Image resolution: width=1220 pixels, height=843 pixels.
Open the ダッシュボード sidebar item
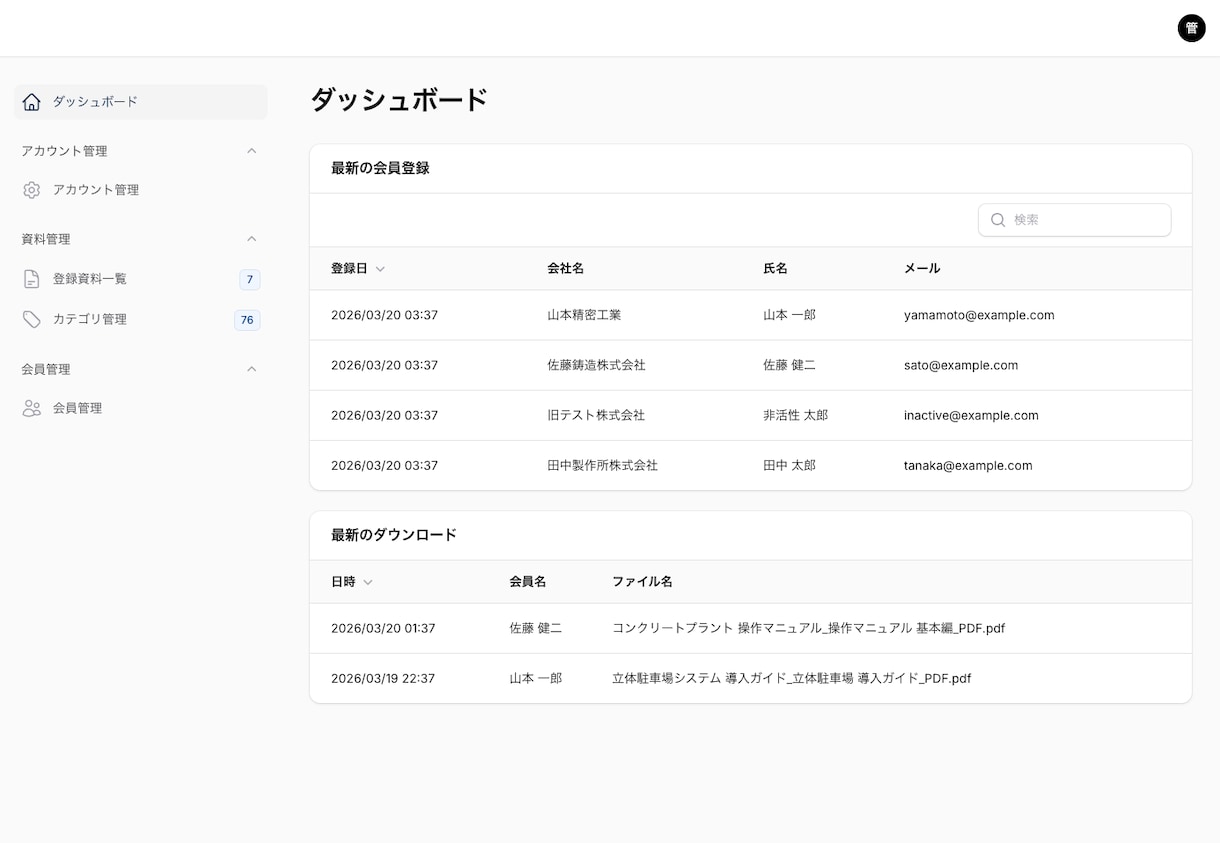(x=141, y=102)
